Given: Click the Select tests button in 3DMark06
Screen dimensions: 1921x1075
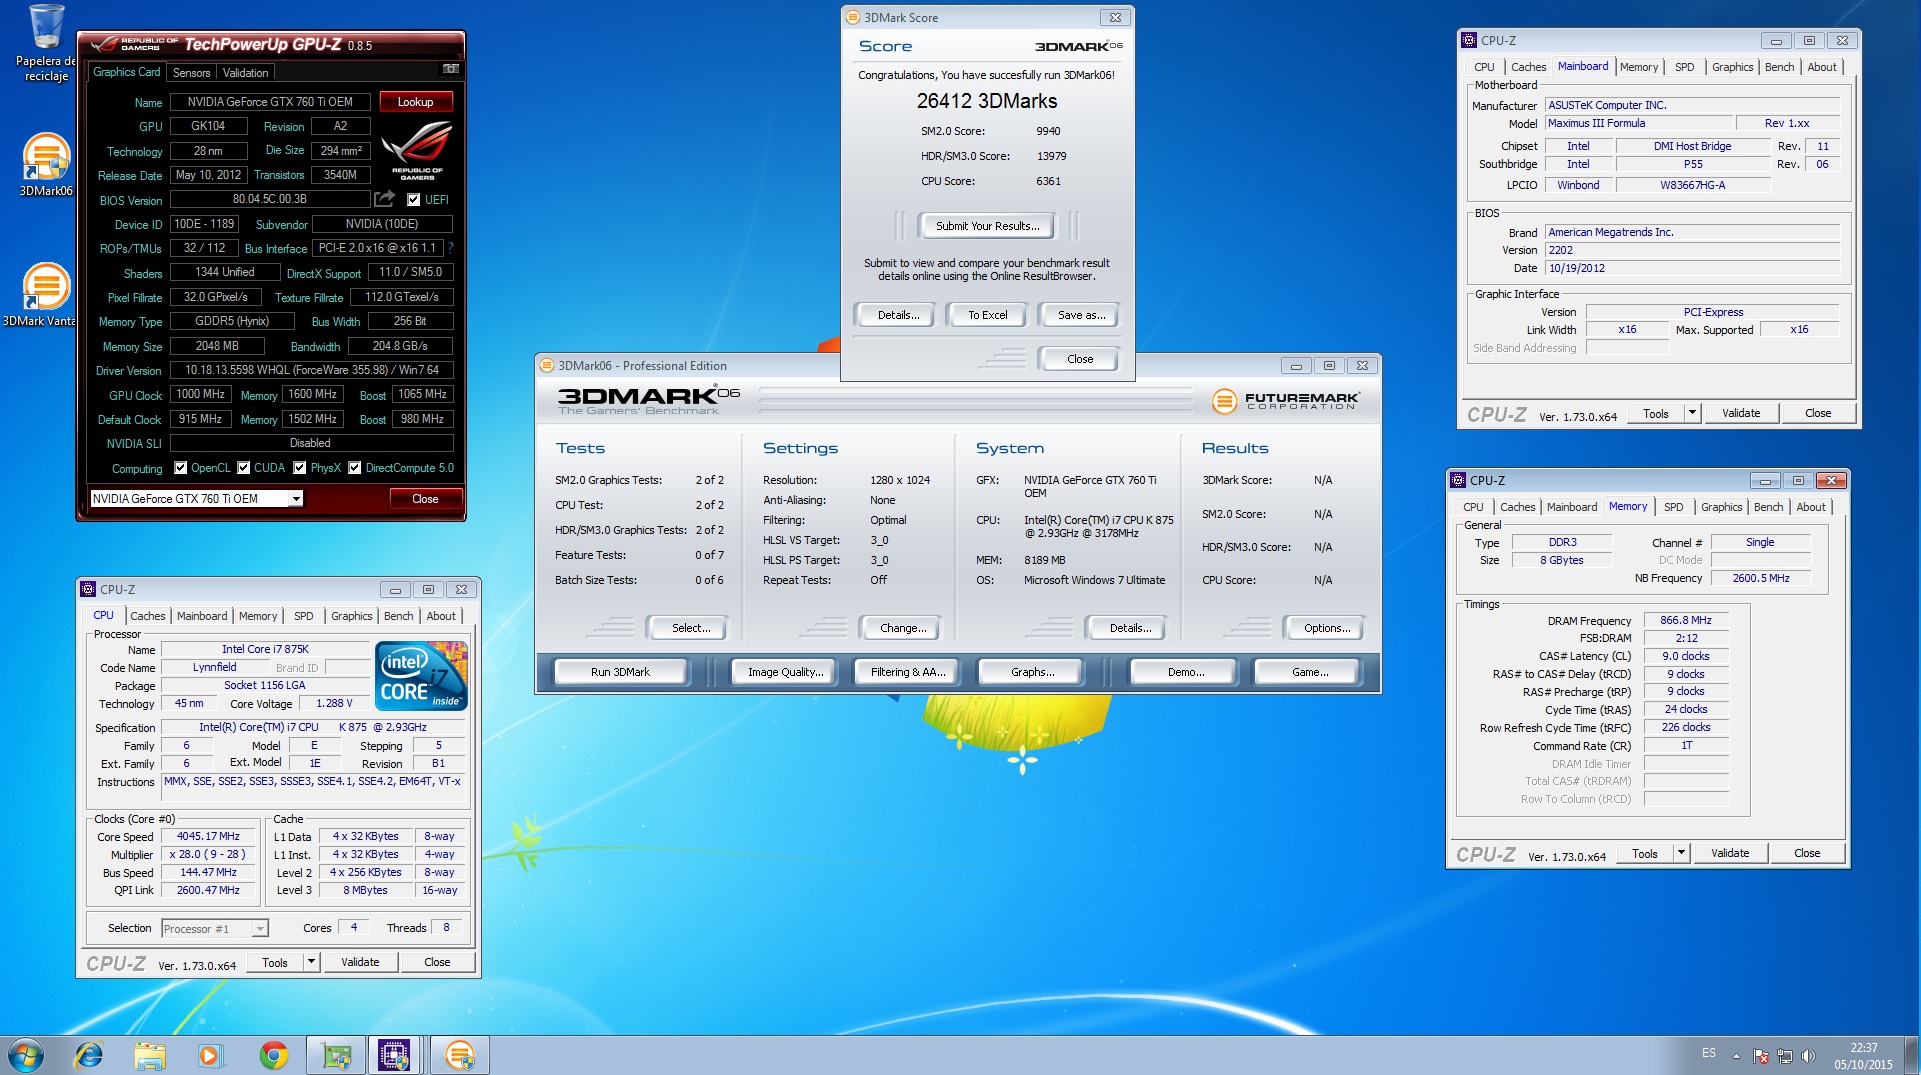Looking at the screenshot, I should 690,628.
